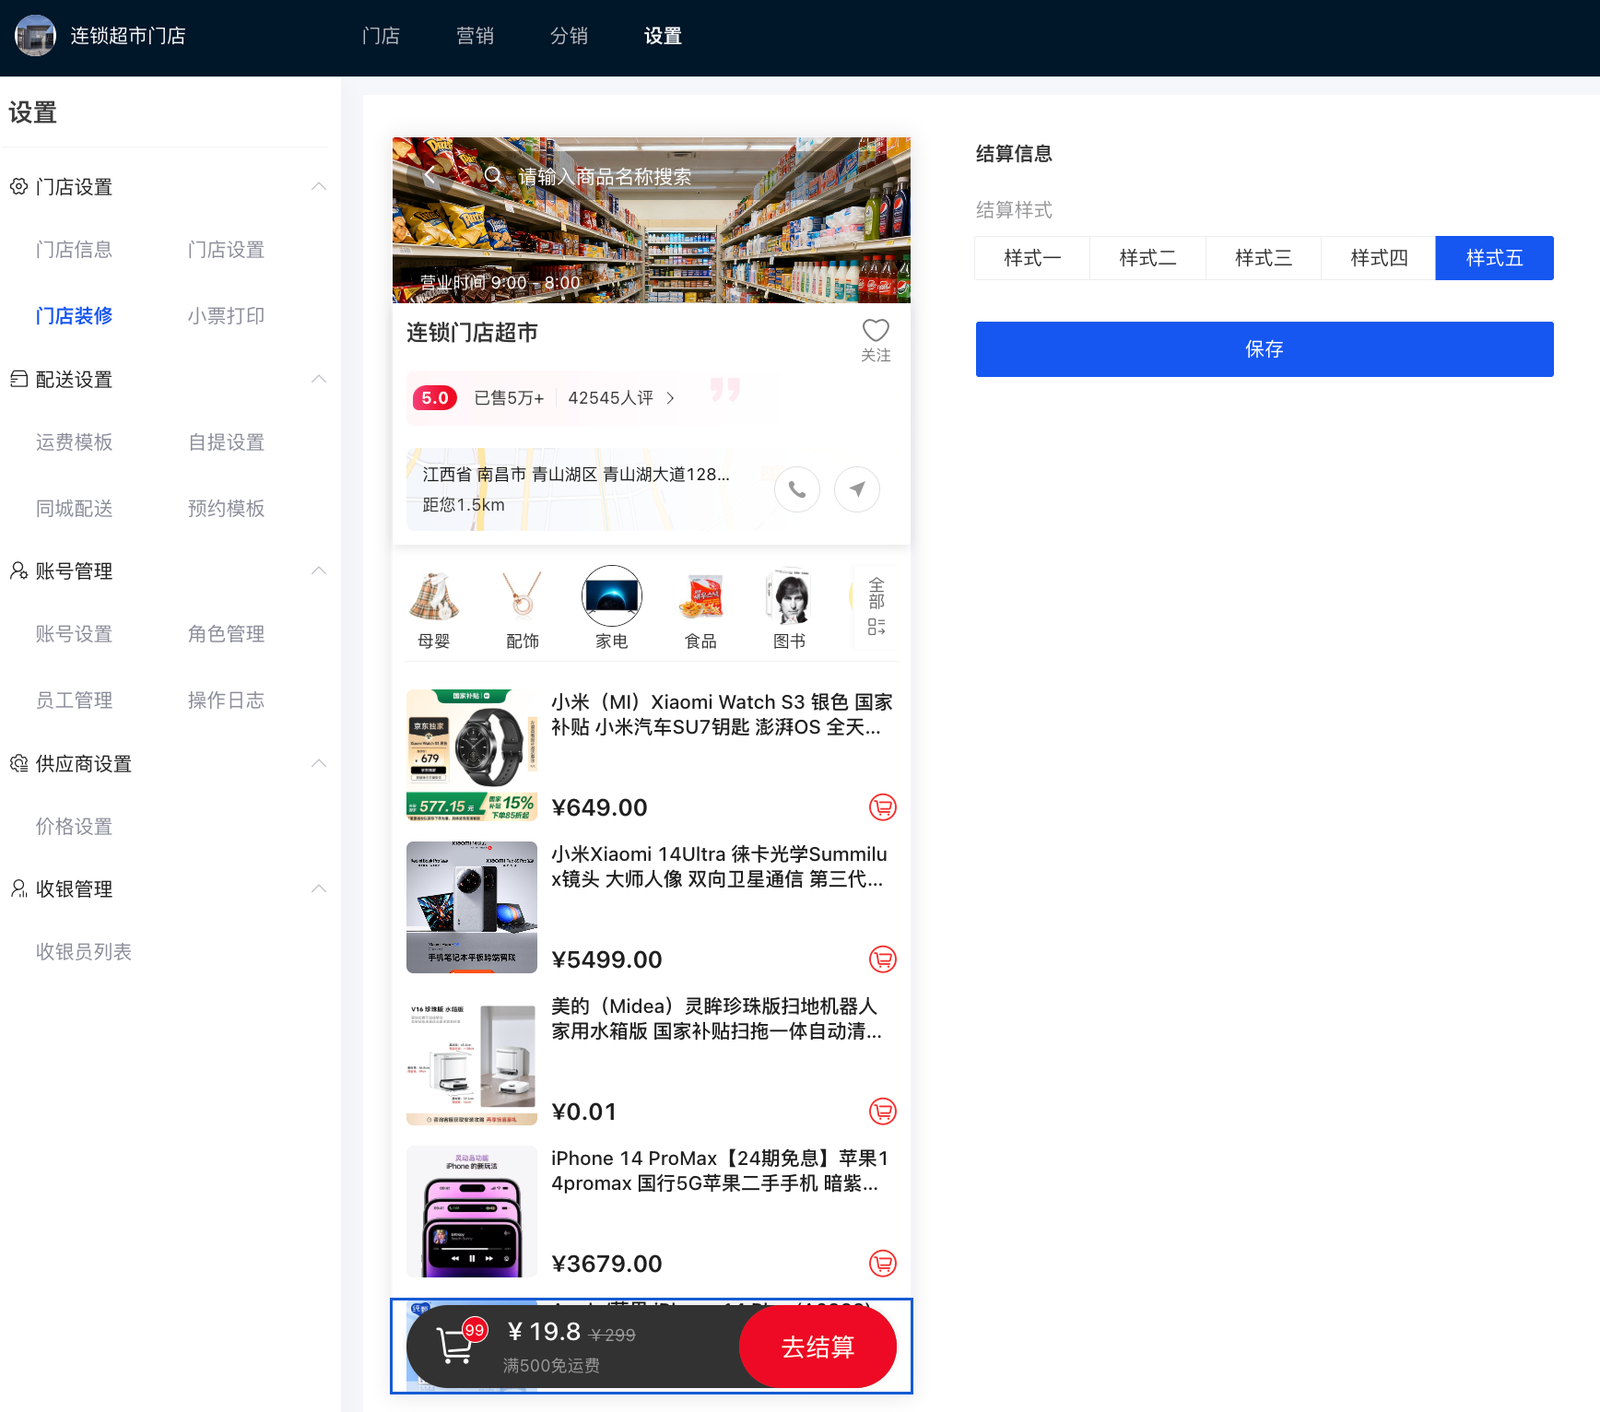Screen dimensions: 1600x1412
Task: Switch to the 营销 top menu
Action: pos(475,36)
